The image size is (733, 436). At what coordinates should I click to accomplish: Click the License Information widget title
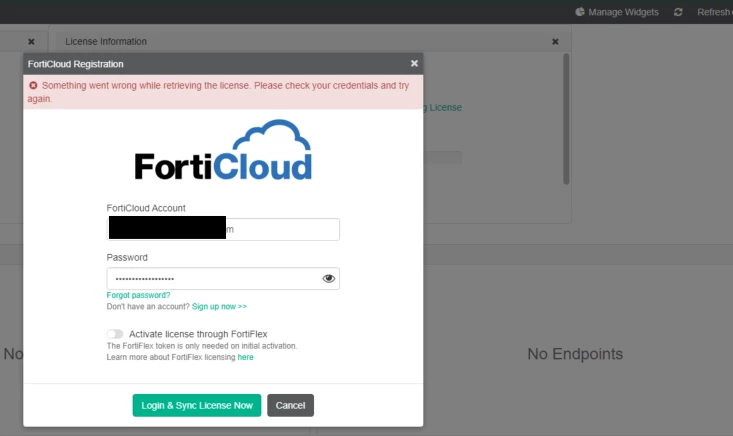click(106, 42)
